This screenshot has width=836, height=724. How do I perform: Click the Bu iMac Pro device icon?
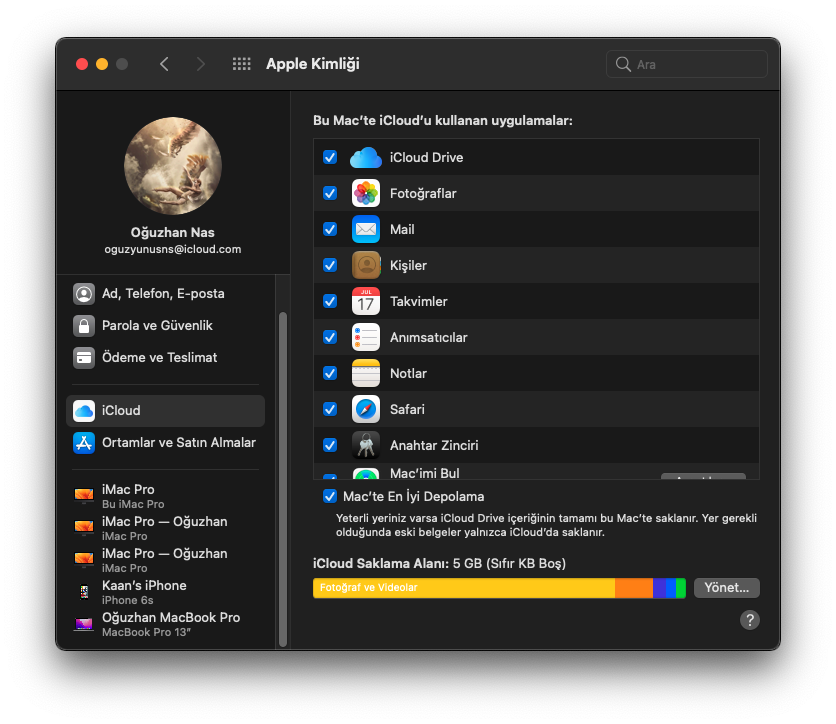pos(84,496)
